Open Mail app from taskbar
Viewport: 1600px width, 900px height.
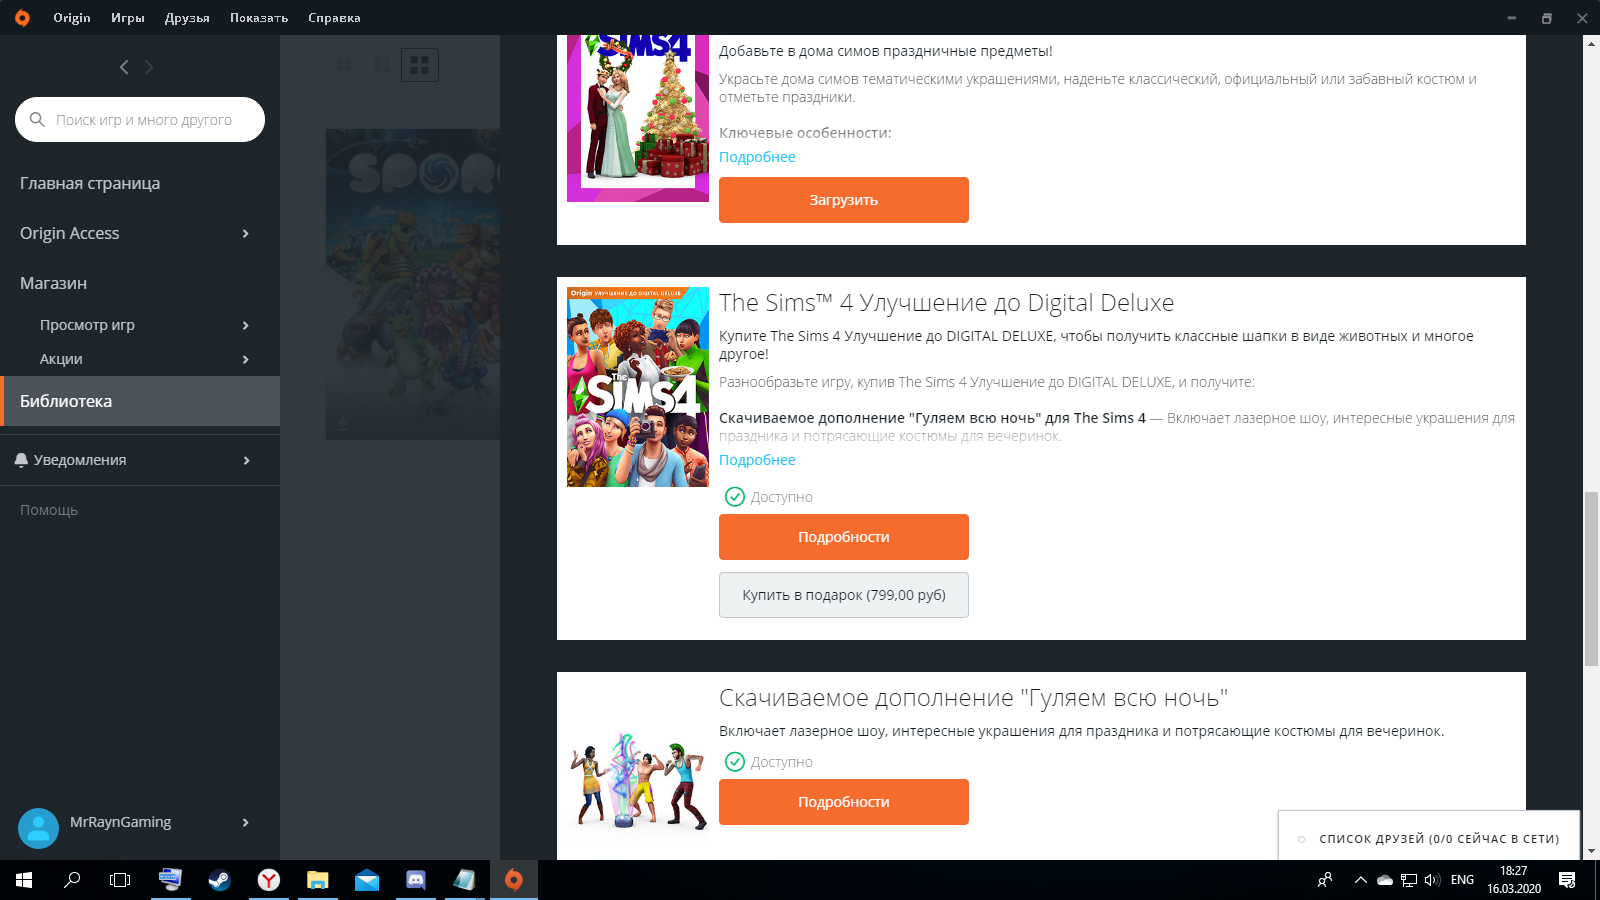pyautogui.click(x=366, y=880)
